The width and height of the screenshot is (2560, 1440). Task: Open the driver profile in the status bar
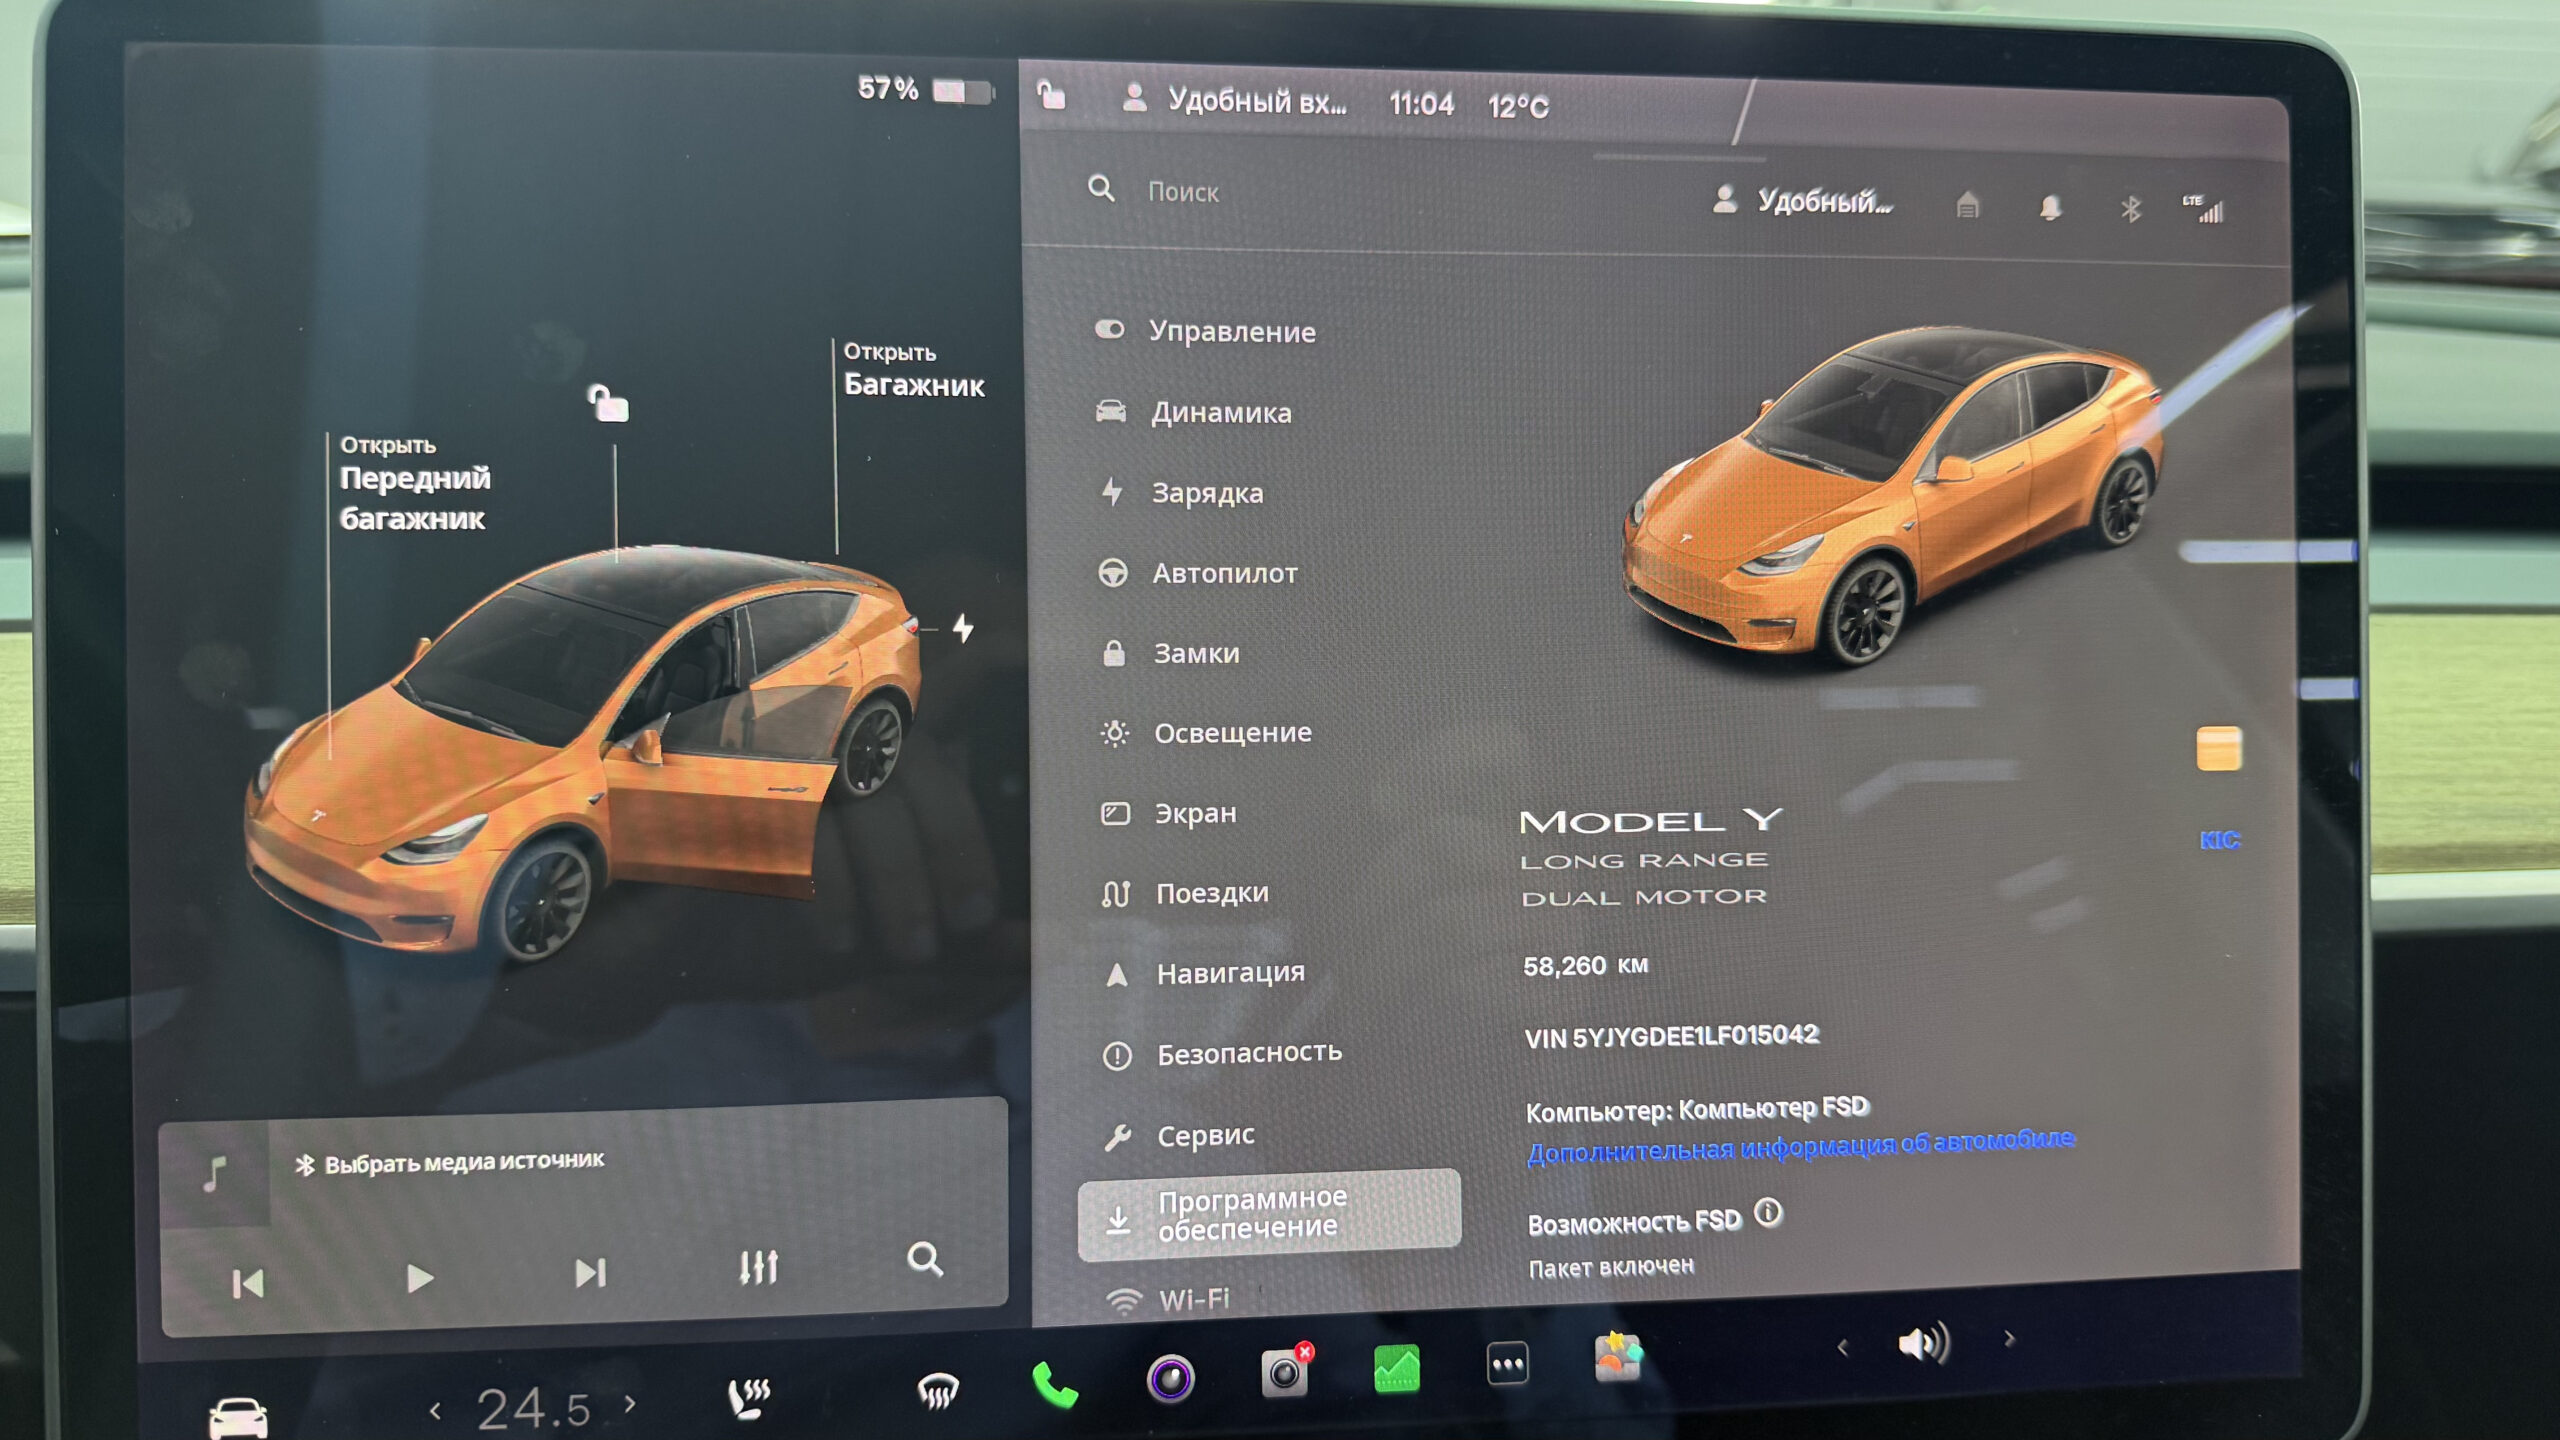click(x=1236, y=100)
